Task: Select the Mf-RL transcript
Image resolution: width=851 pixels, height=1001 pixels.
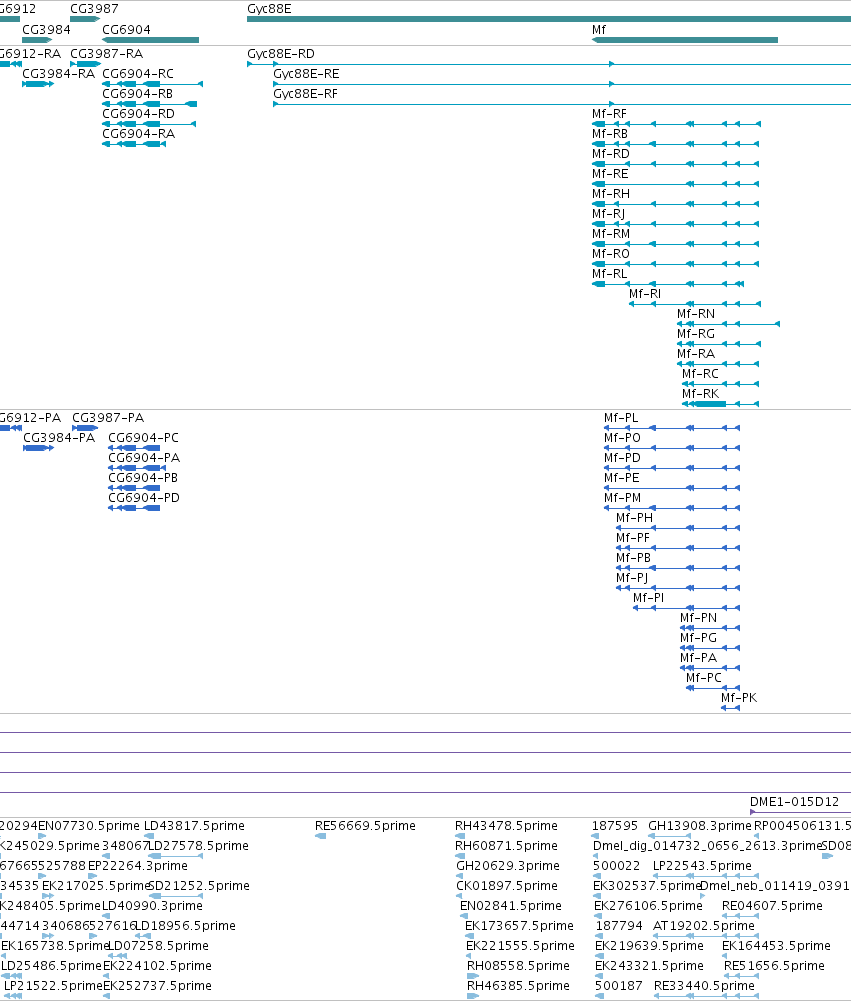Action: tap(668, 284)
